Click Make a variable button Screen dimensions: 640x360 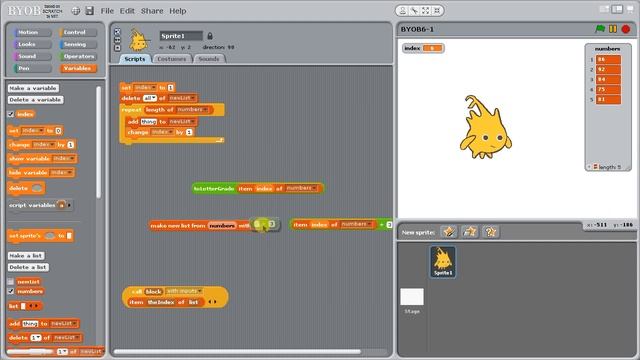click(33, 88)
